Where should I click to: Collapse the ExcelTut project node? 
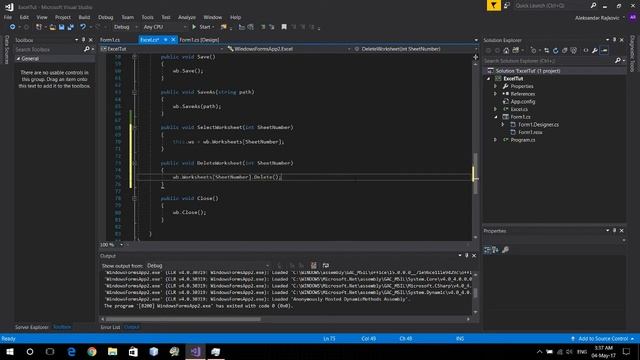(489, 79)
